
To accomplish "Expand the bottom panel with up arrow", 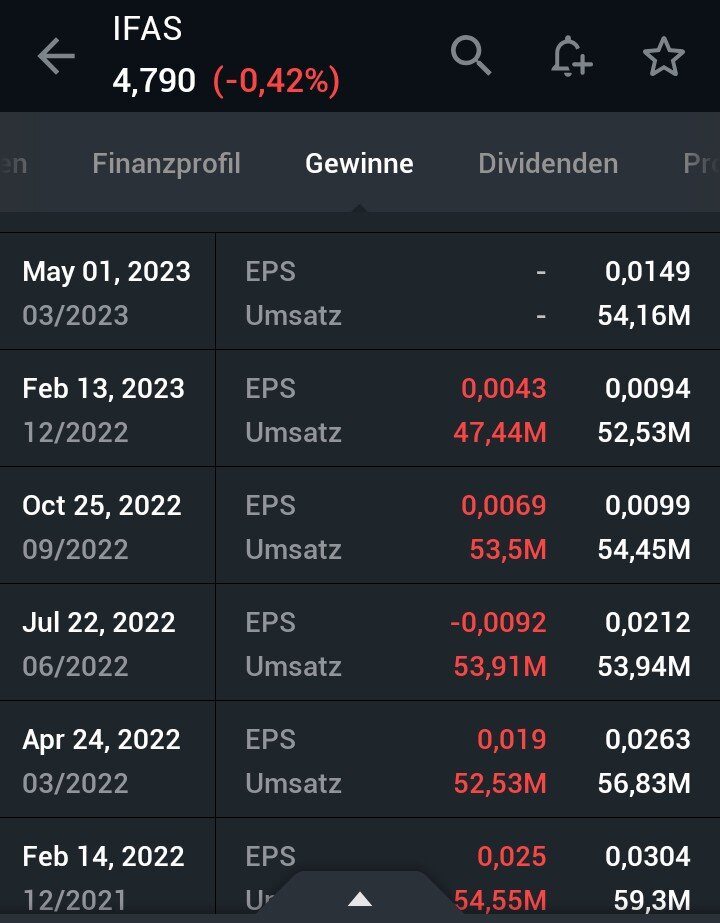I will [360, 899].
